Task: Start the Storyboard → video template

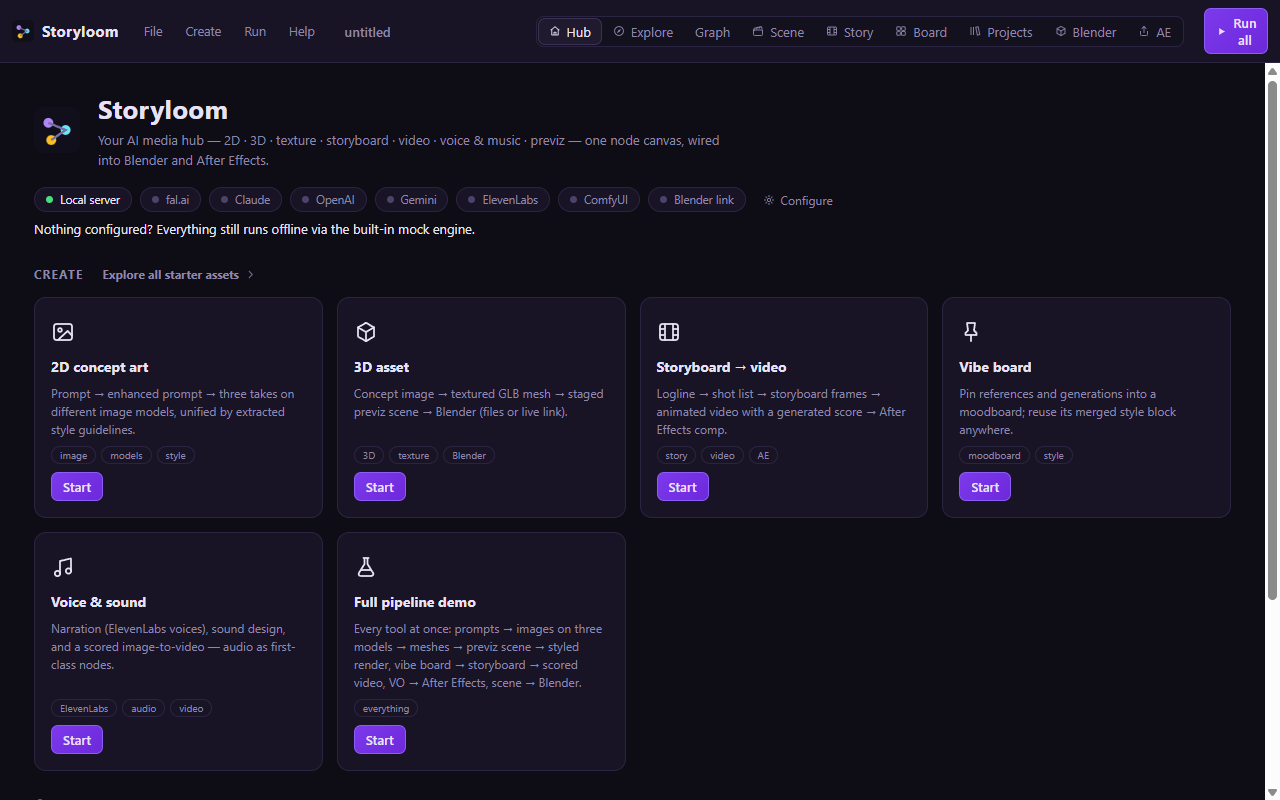Action: click(683, 487)
